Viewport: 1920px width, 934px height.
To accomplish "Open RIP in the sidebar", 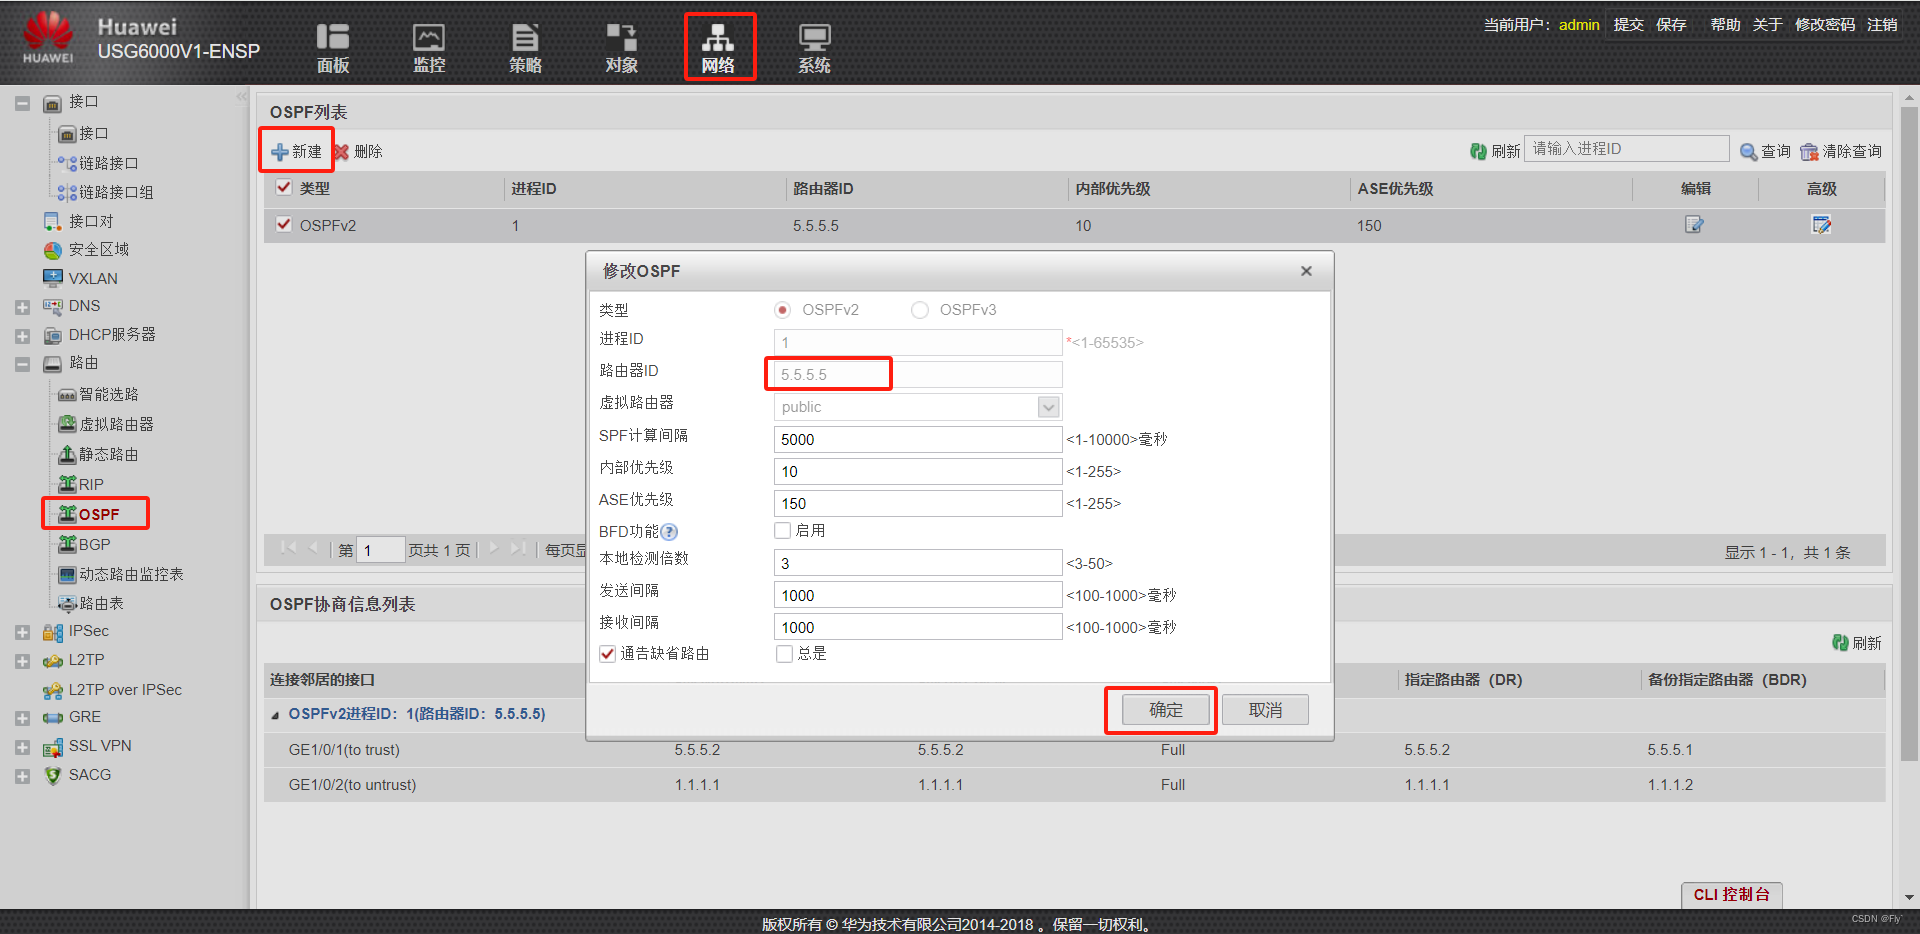I will (x=91, y=484).
